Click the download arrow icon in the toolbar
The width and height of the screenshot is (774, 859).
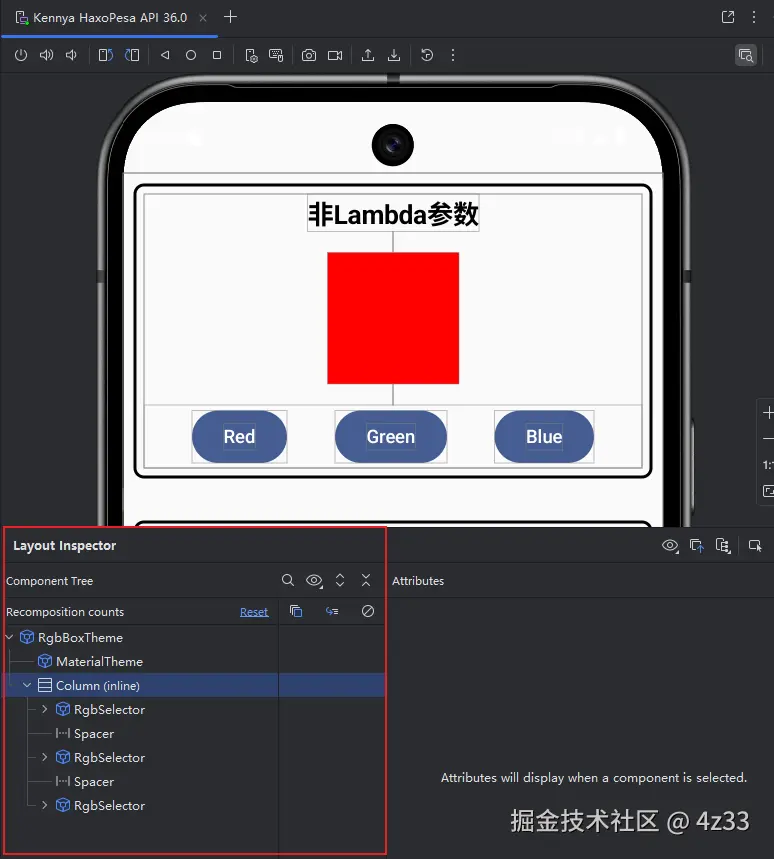[394, 55]
